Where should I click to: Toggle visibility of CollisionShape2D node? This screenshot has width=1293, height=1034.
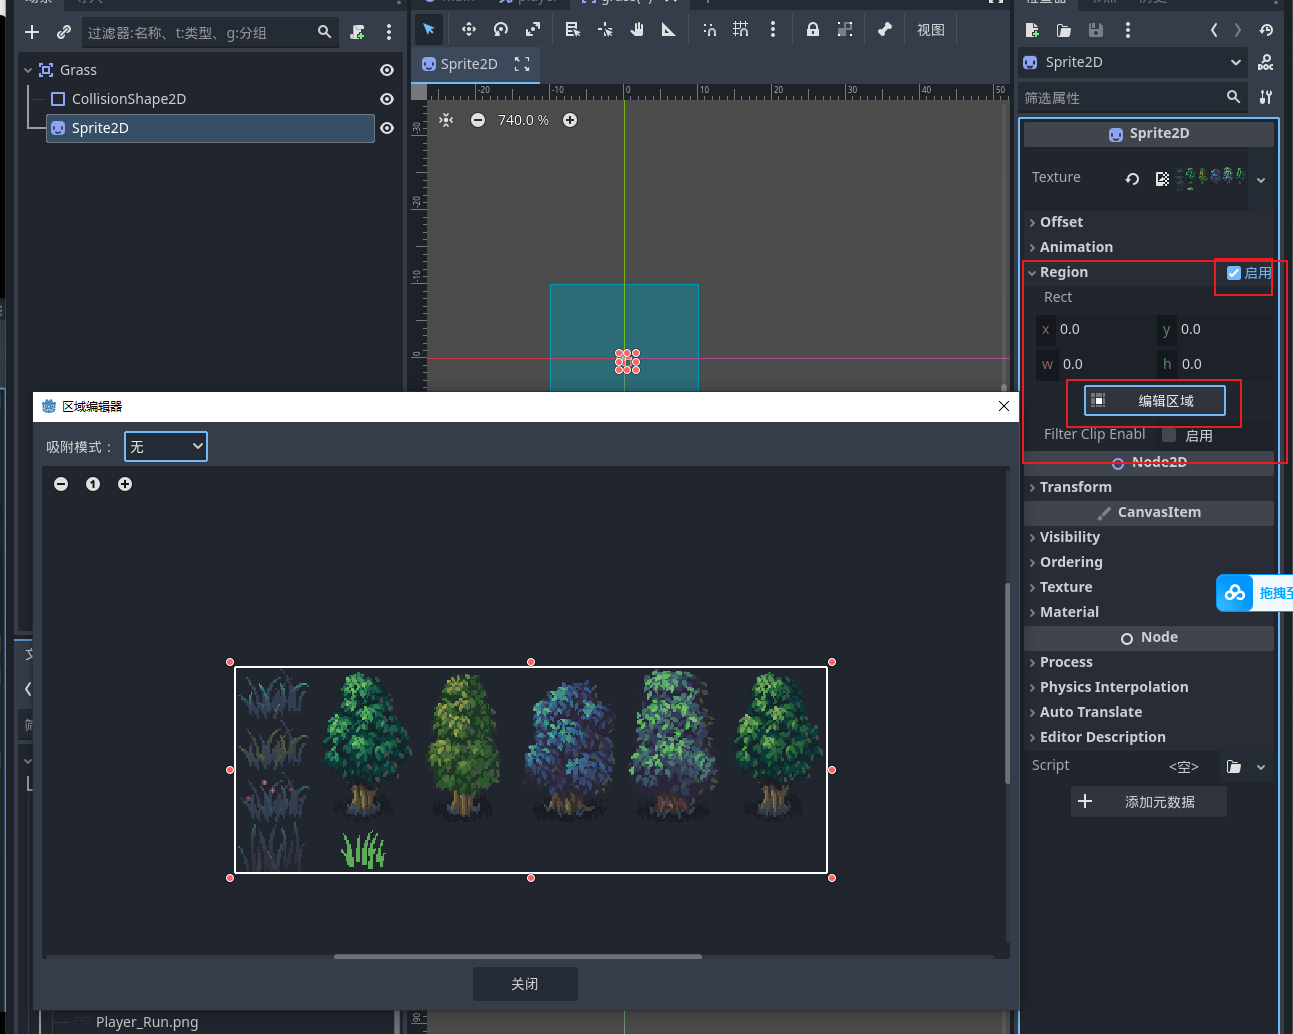[x=387, y=99]
